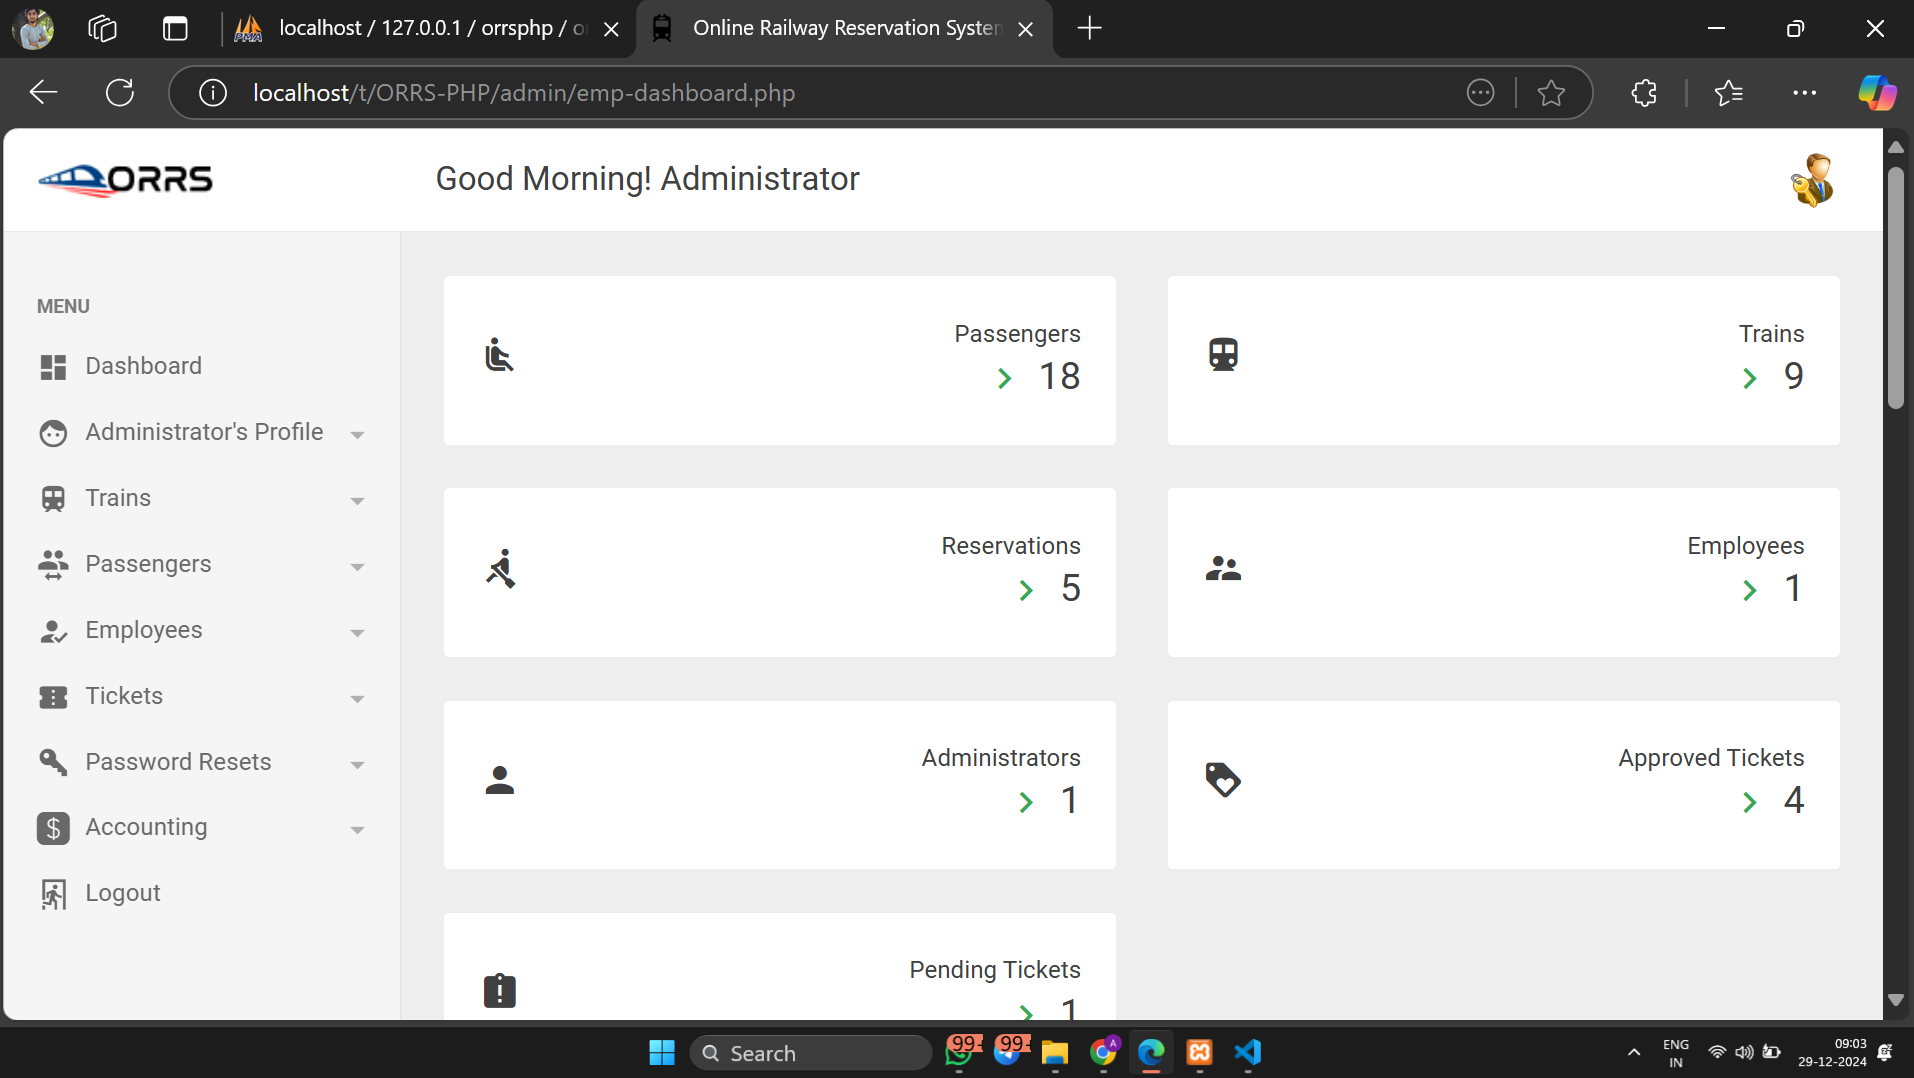Image resolution: width=1914 pixels, height=1078 pixels.
Task: Open Visual Studio Code from the taskbar
Action: (x=1248, y=1052)
